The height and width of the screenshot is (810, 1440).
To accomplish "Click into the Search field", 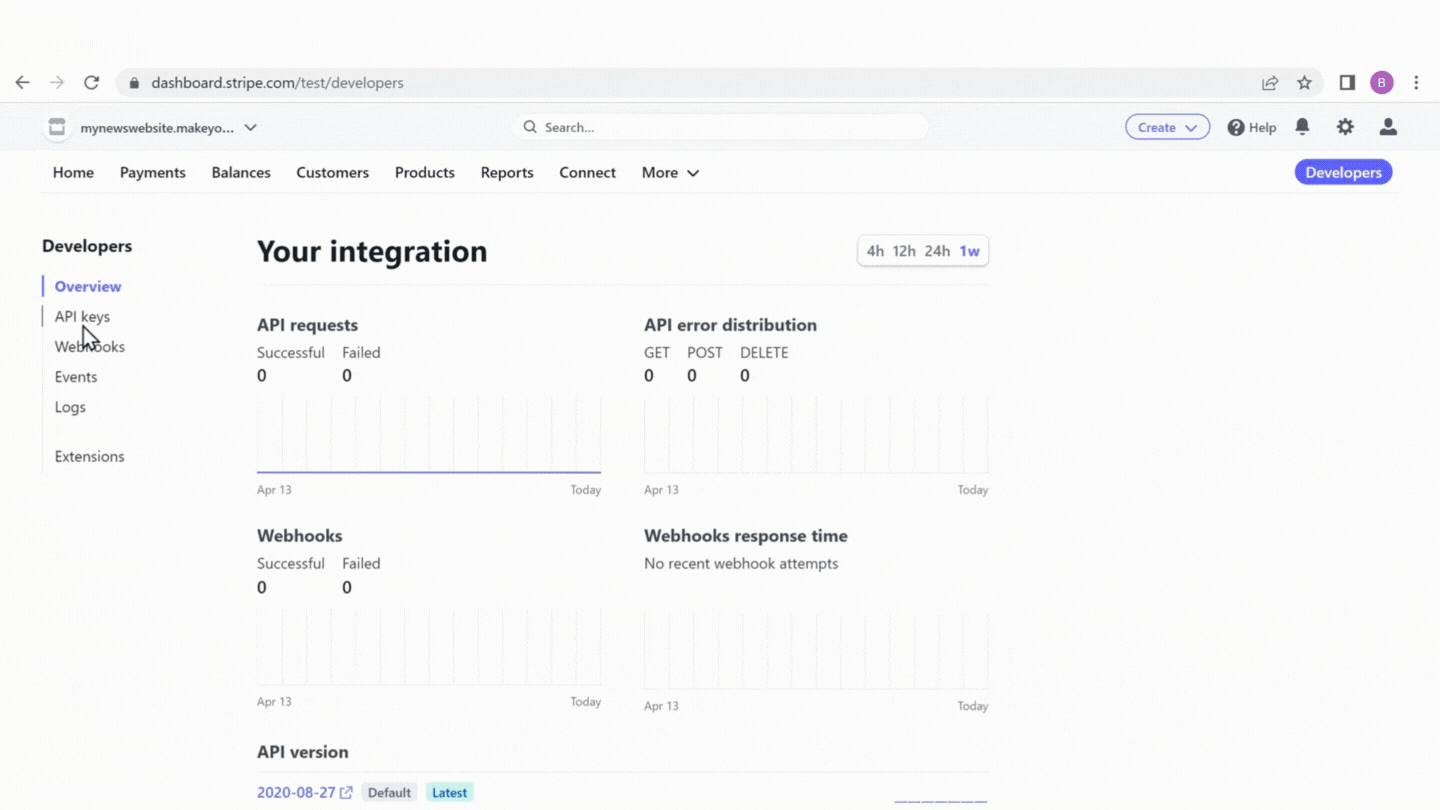I will click(720, 127).
